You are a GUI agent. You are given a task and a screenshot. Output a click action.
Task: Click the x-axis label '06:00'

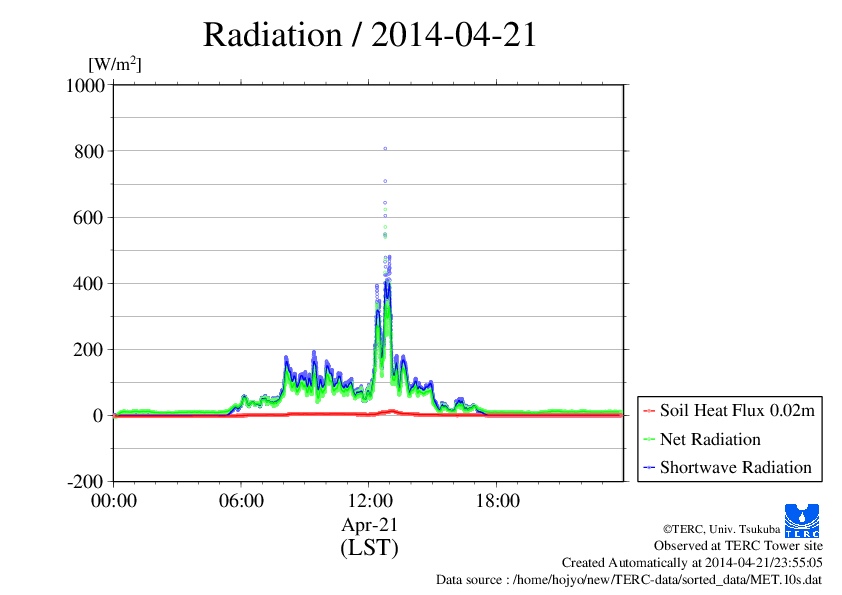[x=241, y=500]
